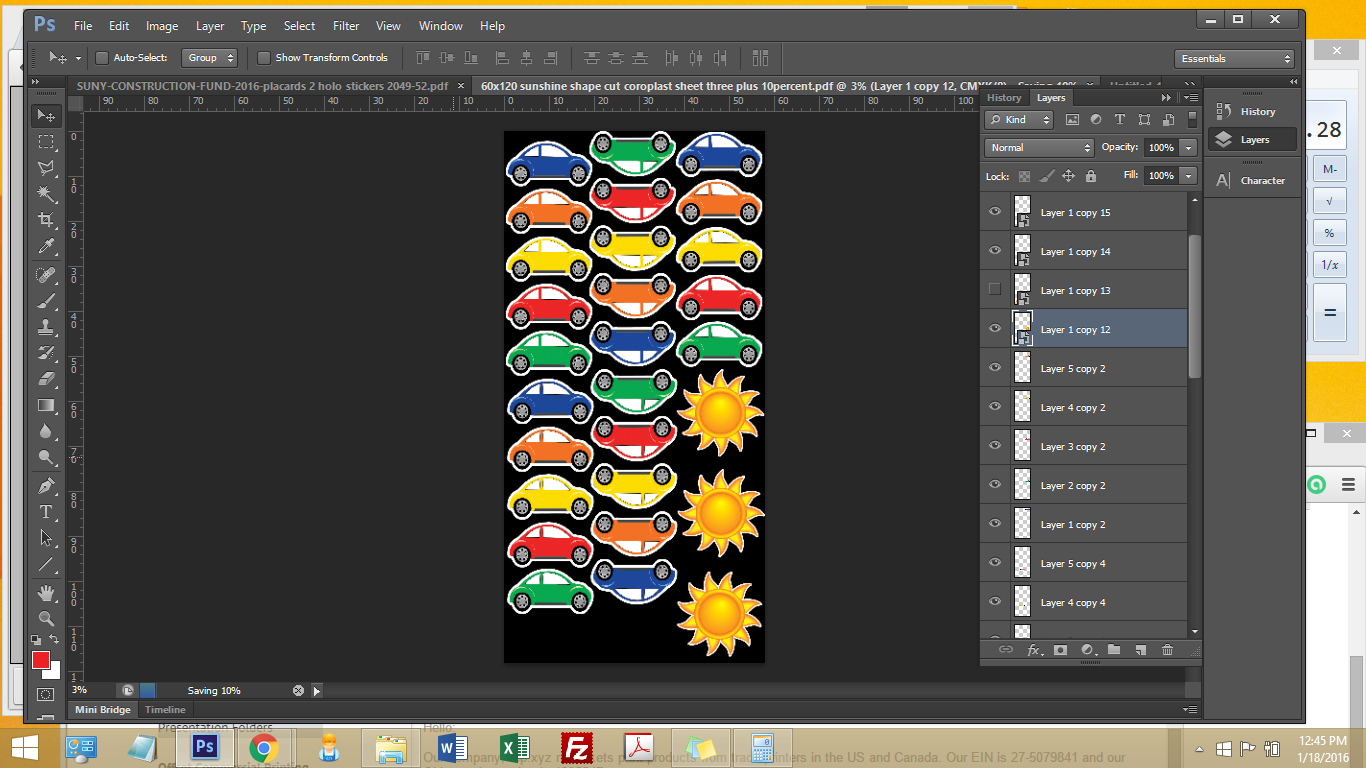Screen dimensions: 1366x768
Task: Select the Crop tool
Action: point(46,219)
